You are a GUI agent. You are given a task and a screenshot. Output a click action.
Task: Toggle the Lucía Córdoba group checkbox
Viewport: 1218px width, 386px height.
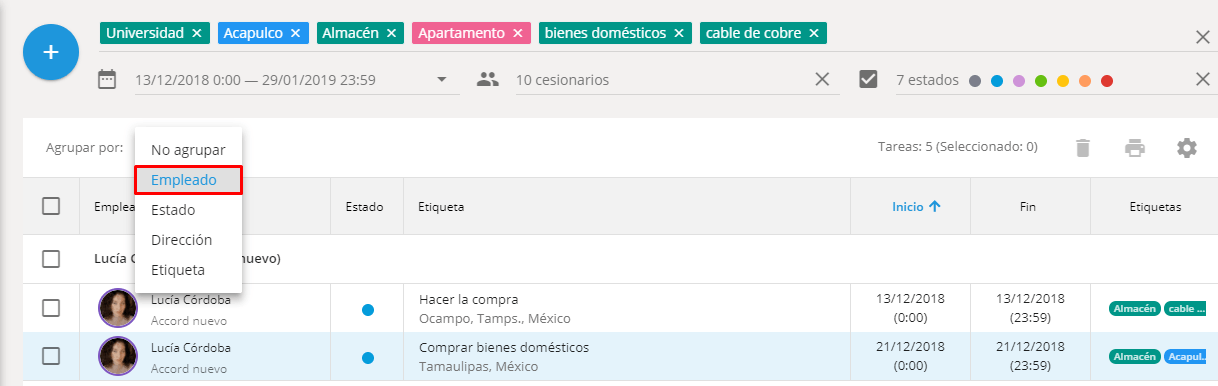[x=51, y=259]
